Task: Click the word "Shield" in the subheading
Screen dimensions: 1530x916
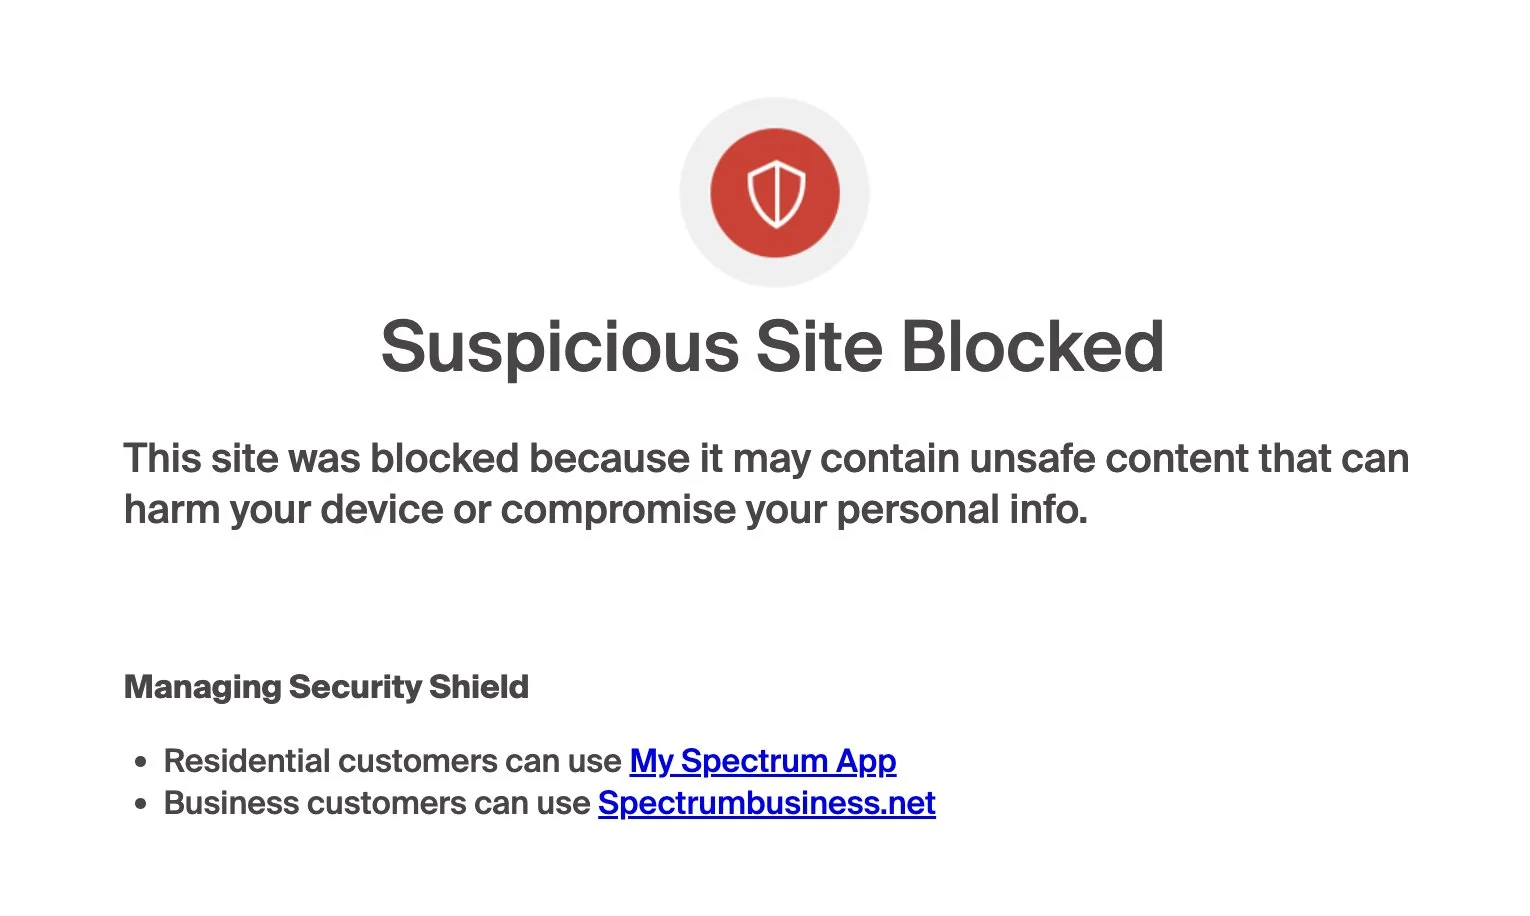Action: point(478,687)
